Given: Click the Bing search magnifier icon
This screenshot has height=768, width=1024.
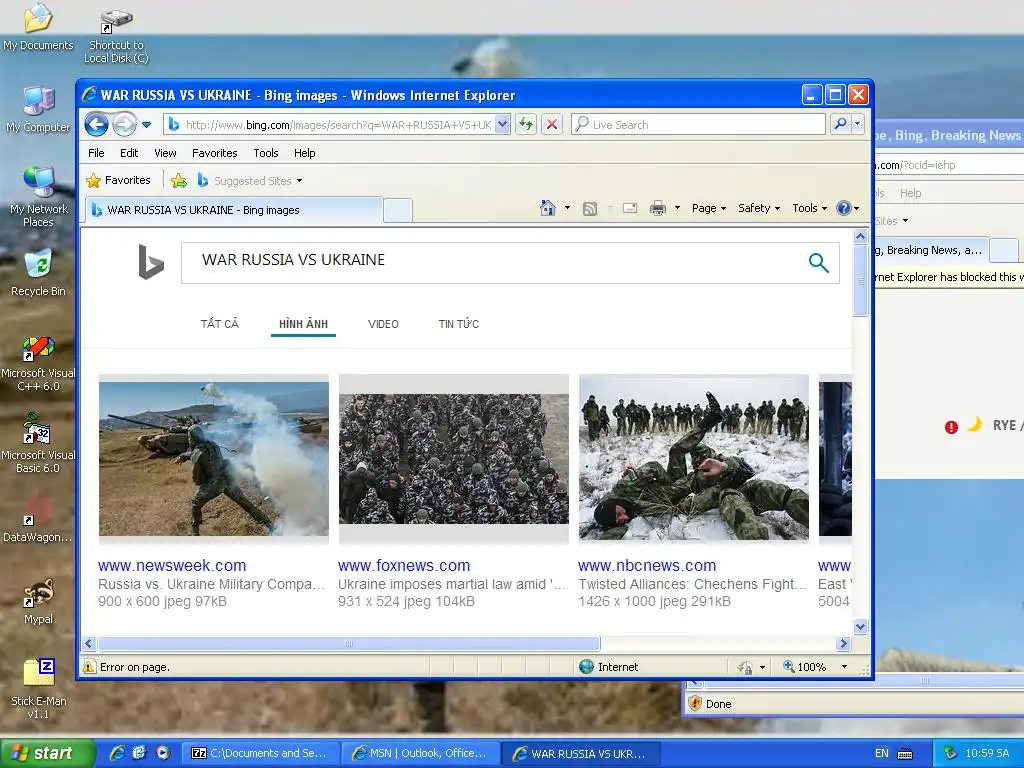Looking at the screenshot, I should [818, 263].
